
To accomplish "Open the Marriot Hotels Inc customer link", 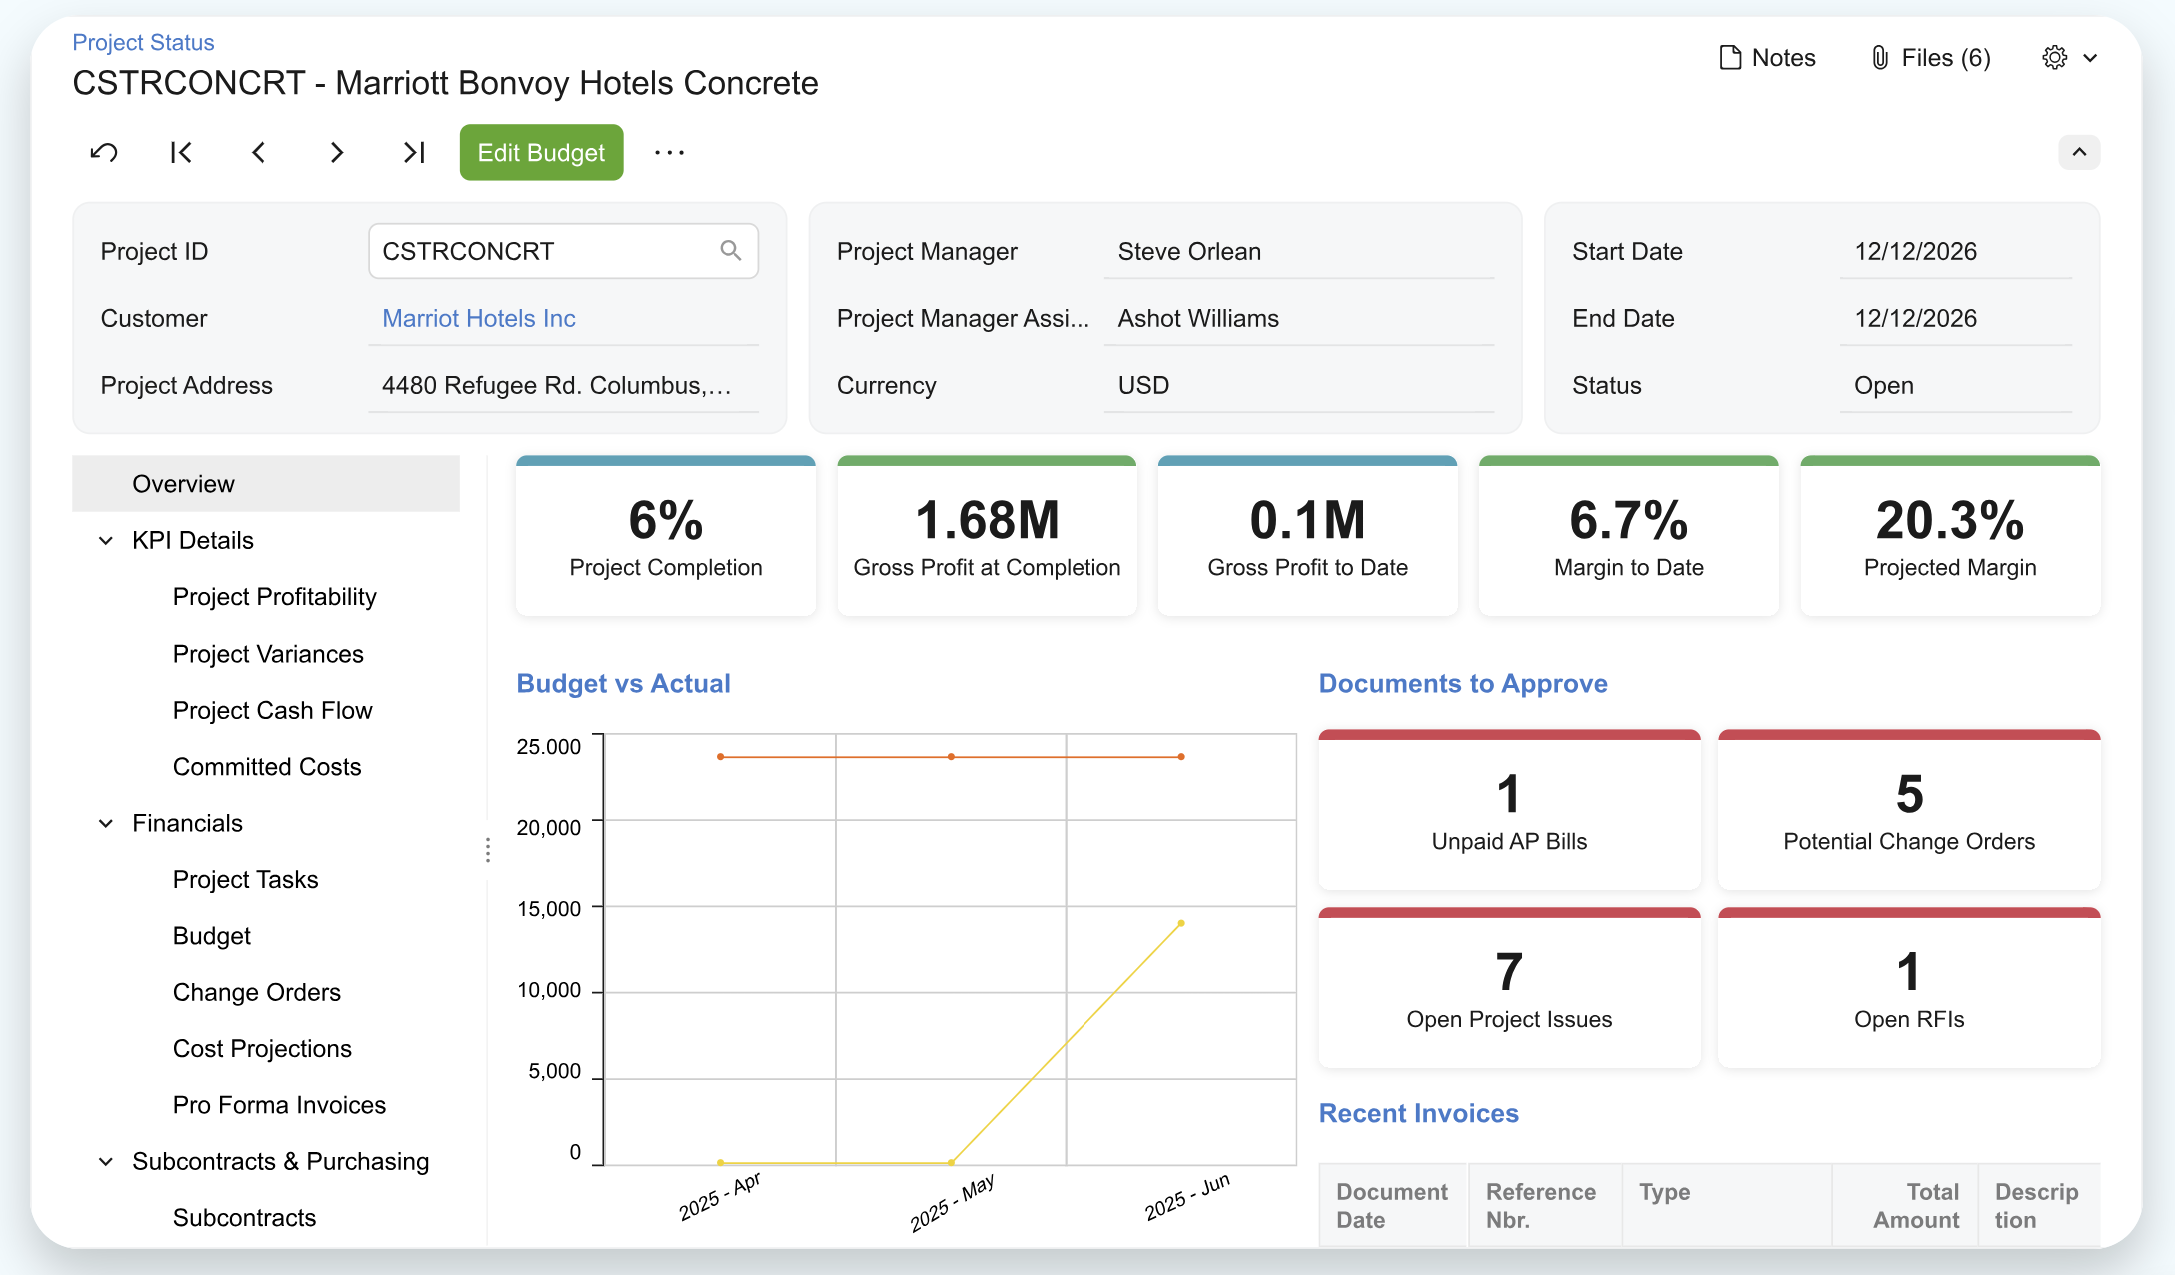I will 478,318.
